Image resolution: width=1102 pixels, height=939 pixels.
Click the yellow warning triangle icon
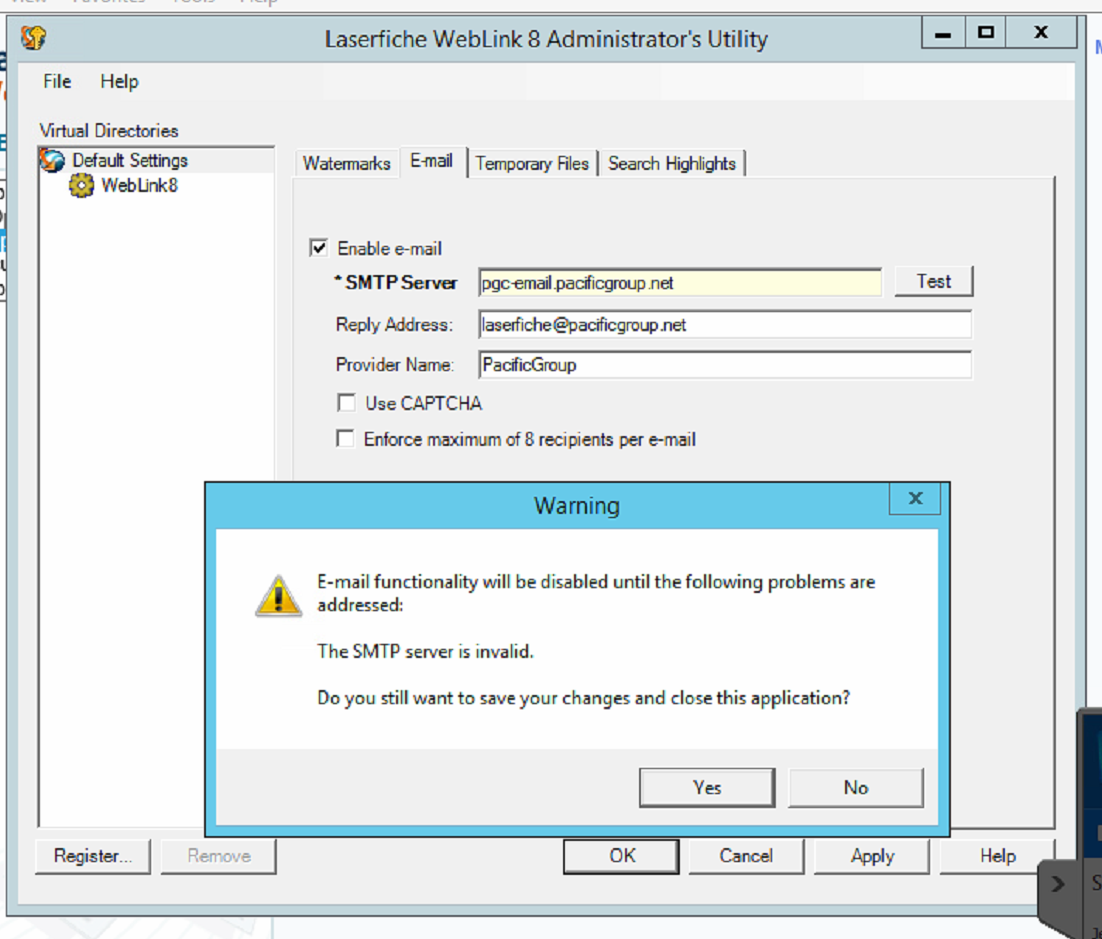pos(279,596)
